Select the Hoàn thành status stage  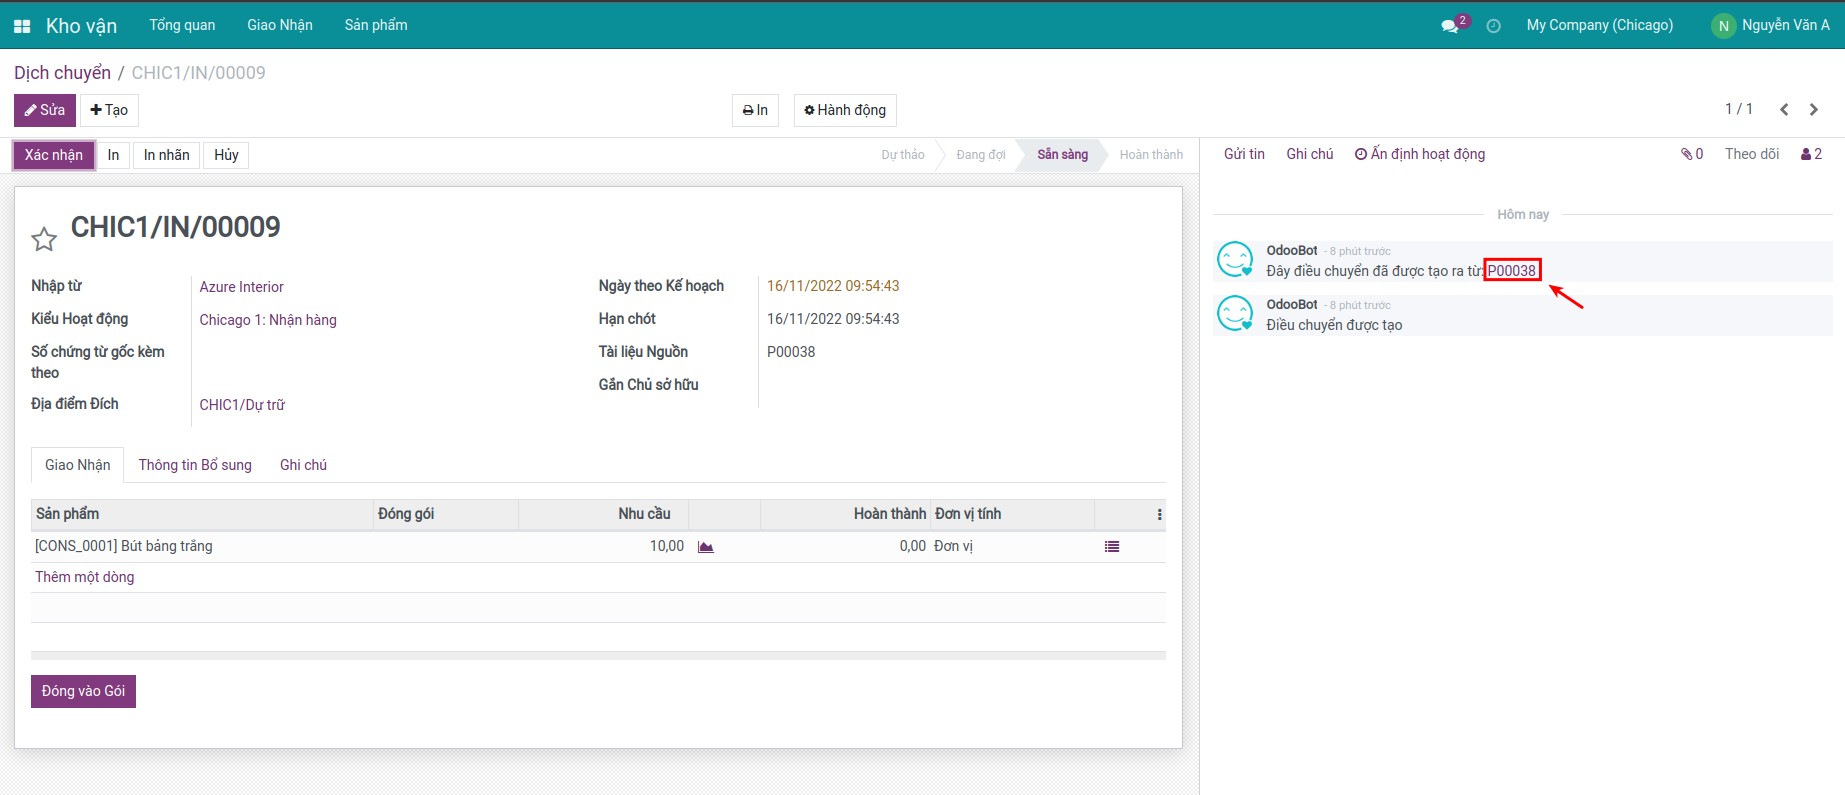[x=1150, y=155]
